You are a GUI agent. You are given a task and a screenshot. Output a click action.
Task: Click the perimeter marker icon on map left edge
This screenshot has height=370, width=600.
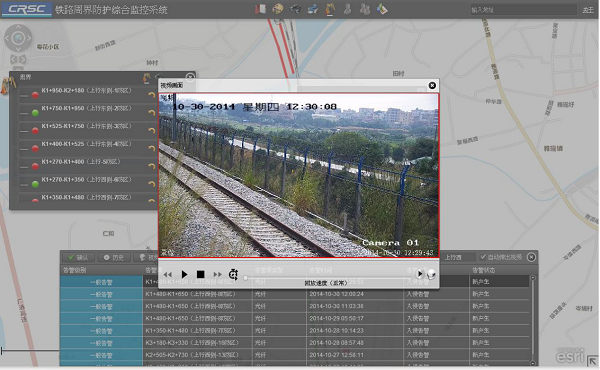point(7,85)
